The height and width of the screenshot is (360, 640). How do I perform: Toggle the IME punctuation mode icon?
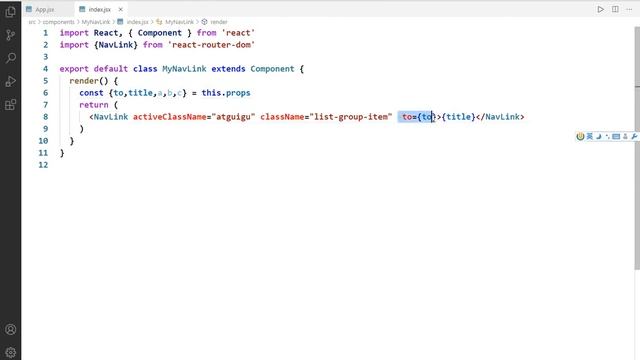point(607,136)
